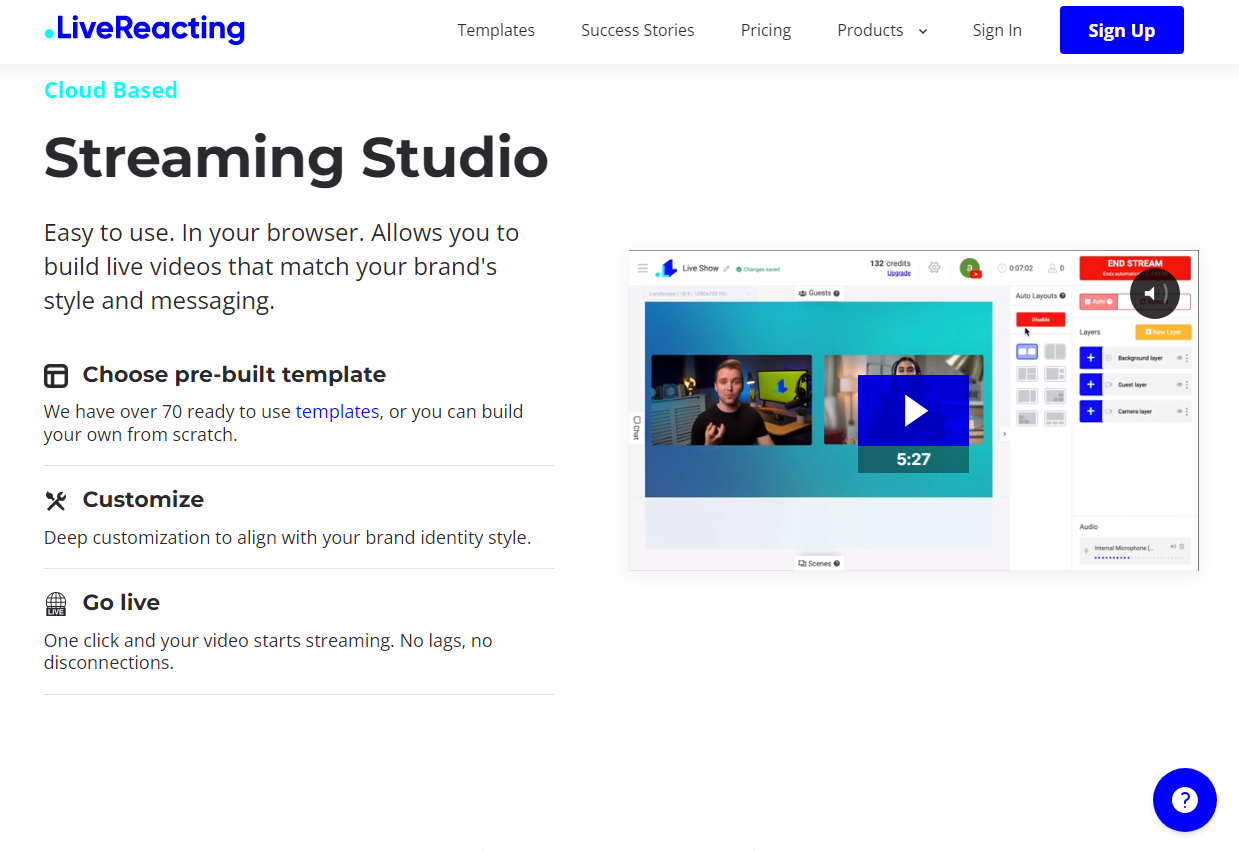Click the blue Sign Up button

click(x=1122, y=30)
